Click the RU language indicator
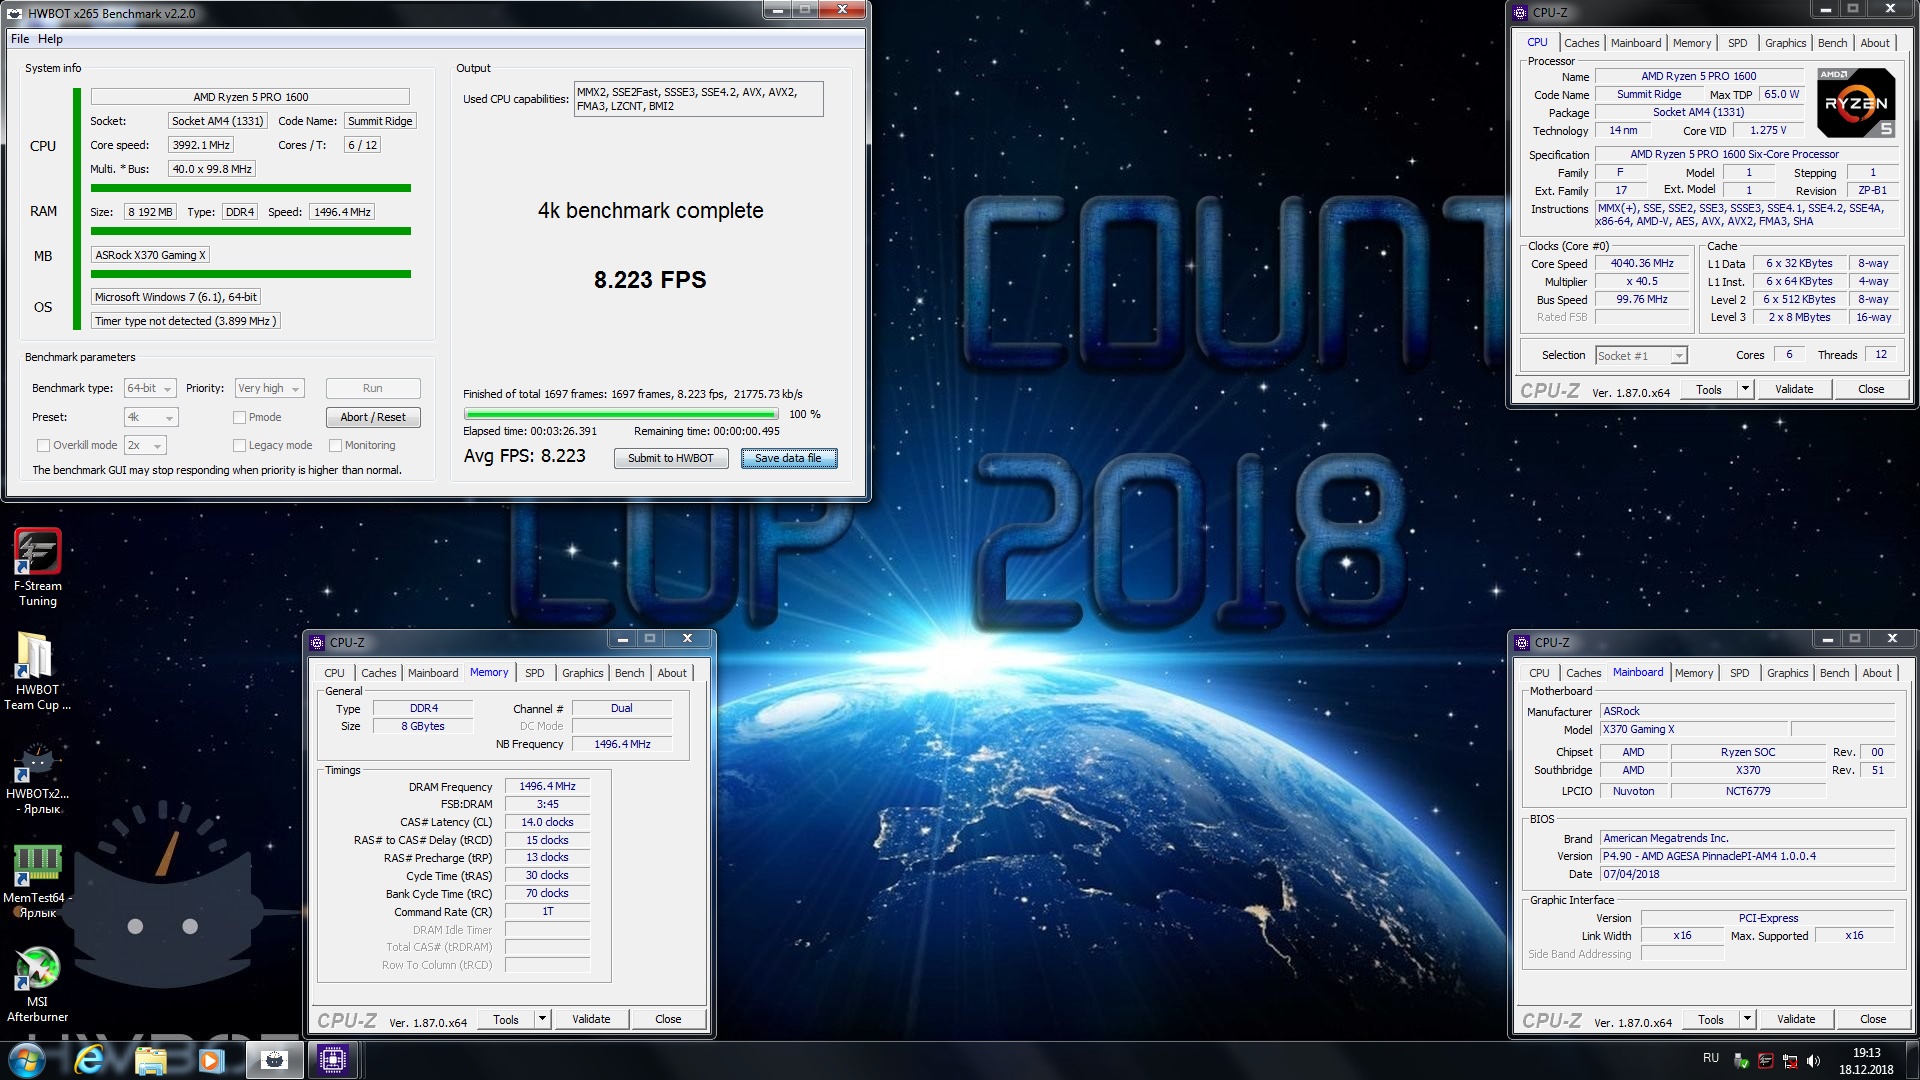Image resolution: width=1920 pixels, height=1080 pixels. pyautogui.click(x=1711, y=1058)
